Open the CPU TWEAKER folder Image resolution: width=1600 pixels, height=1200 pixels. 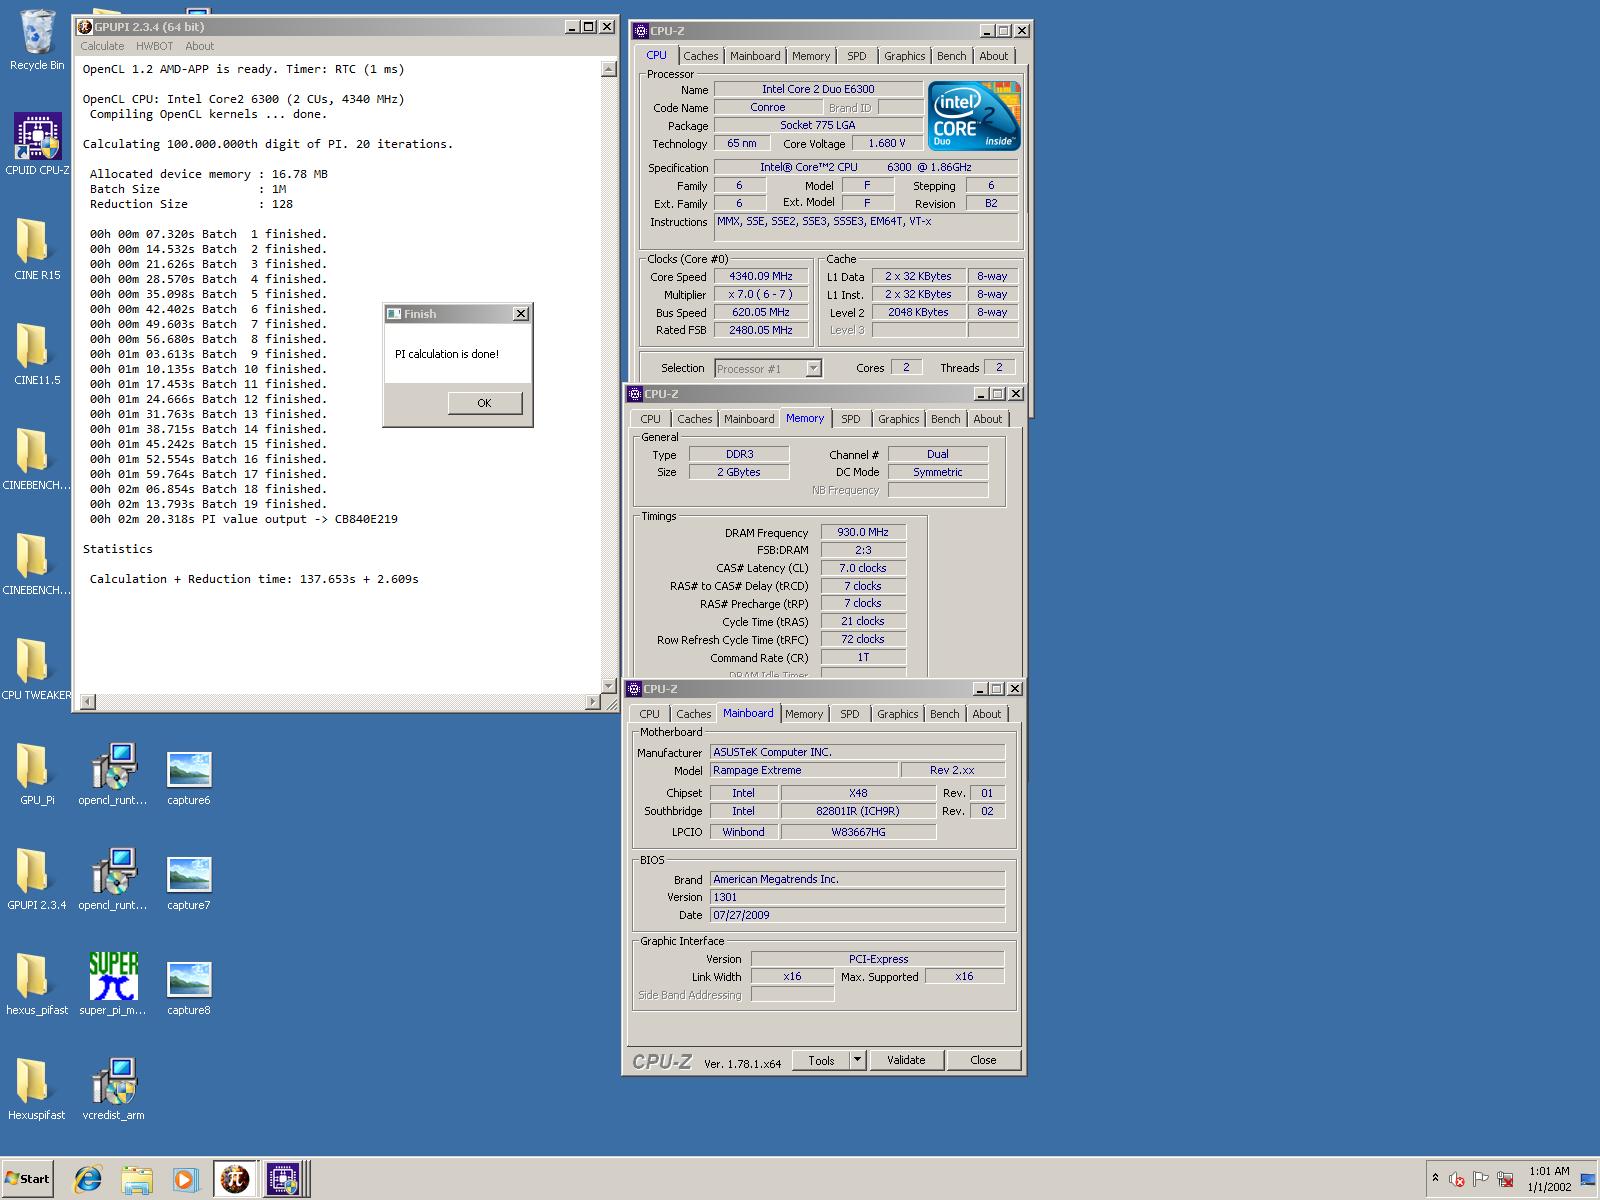(37, 670)
